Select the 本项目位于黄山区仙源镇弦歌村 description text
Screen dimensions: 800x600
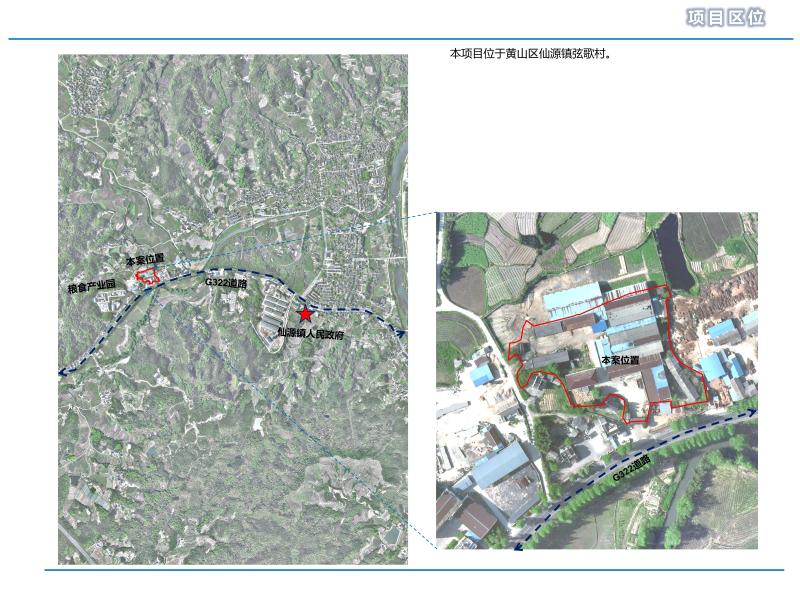pos(530,54)
